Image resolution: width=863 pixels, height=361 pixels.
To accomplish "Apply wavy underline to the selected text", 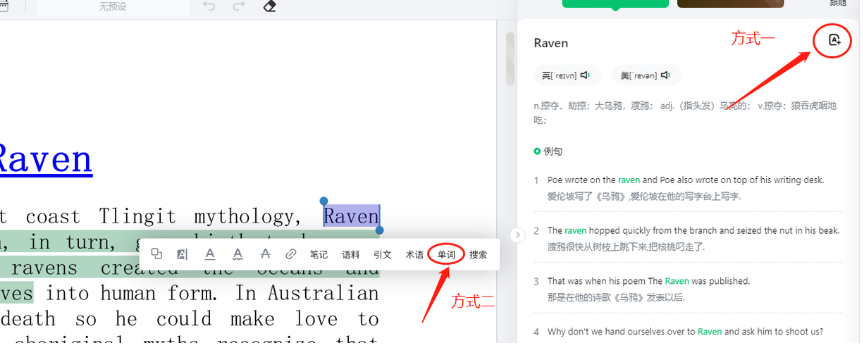I will 237,254.
